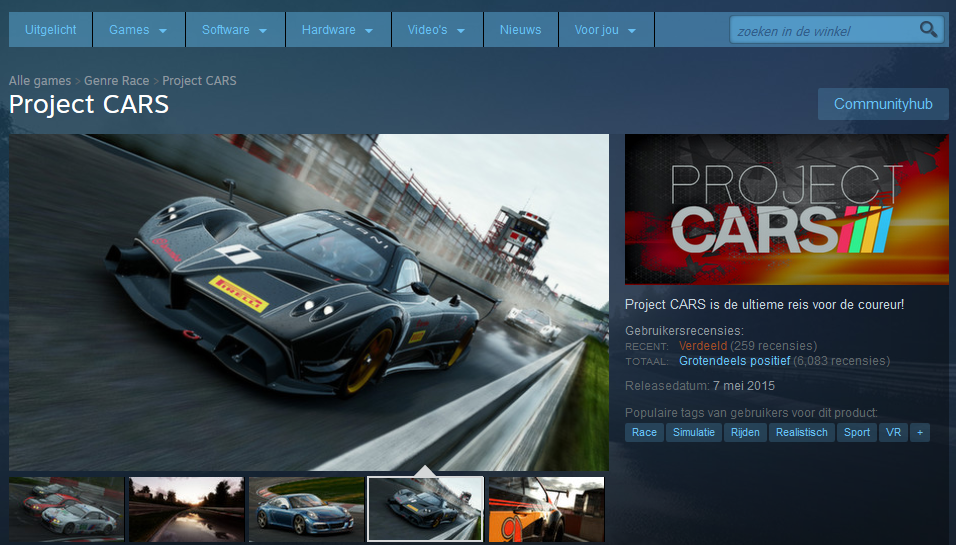
Task: Click the '(259 recensies)' count text
Action: pyautogui.click(x=774, y=346)
